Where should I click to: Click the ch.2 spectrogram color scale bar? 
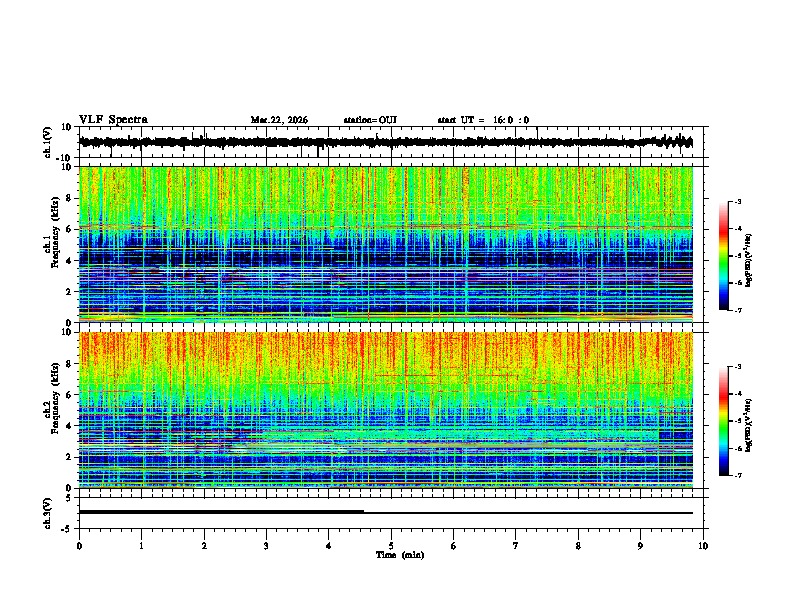coord(723,421)
